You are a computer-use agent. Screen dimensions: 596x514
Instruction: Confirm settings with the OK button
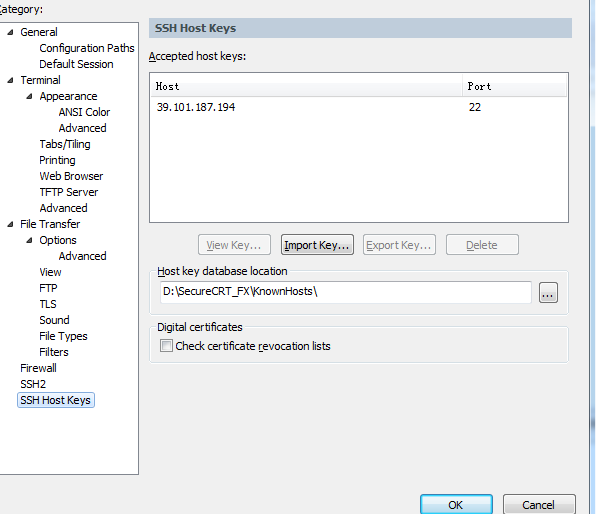456,504
